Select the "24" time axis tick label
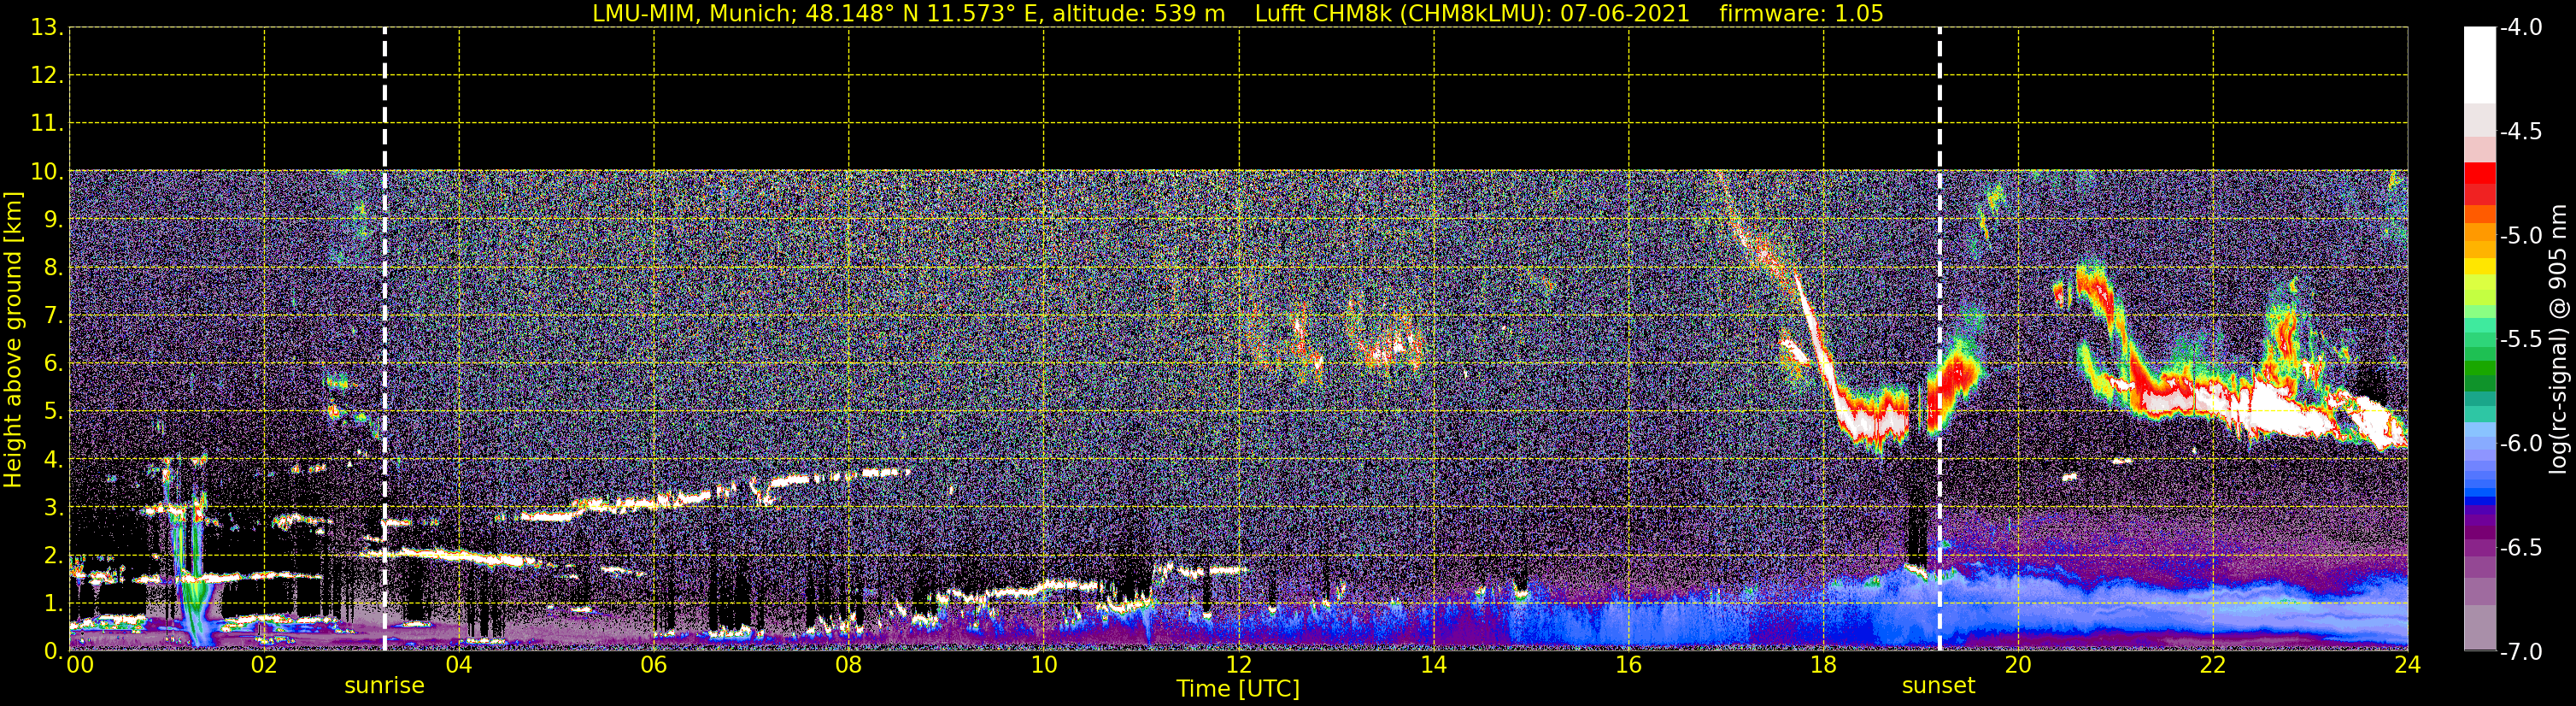This screenshot has height=706, width=2576. pyautogui.click(x=2408, y=666)
